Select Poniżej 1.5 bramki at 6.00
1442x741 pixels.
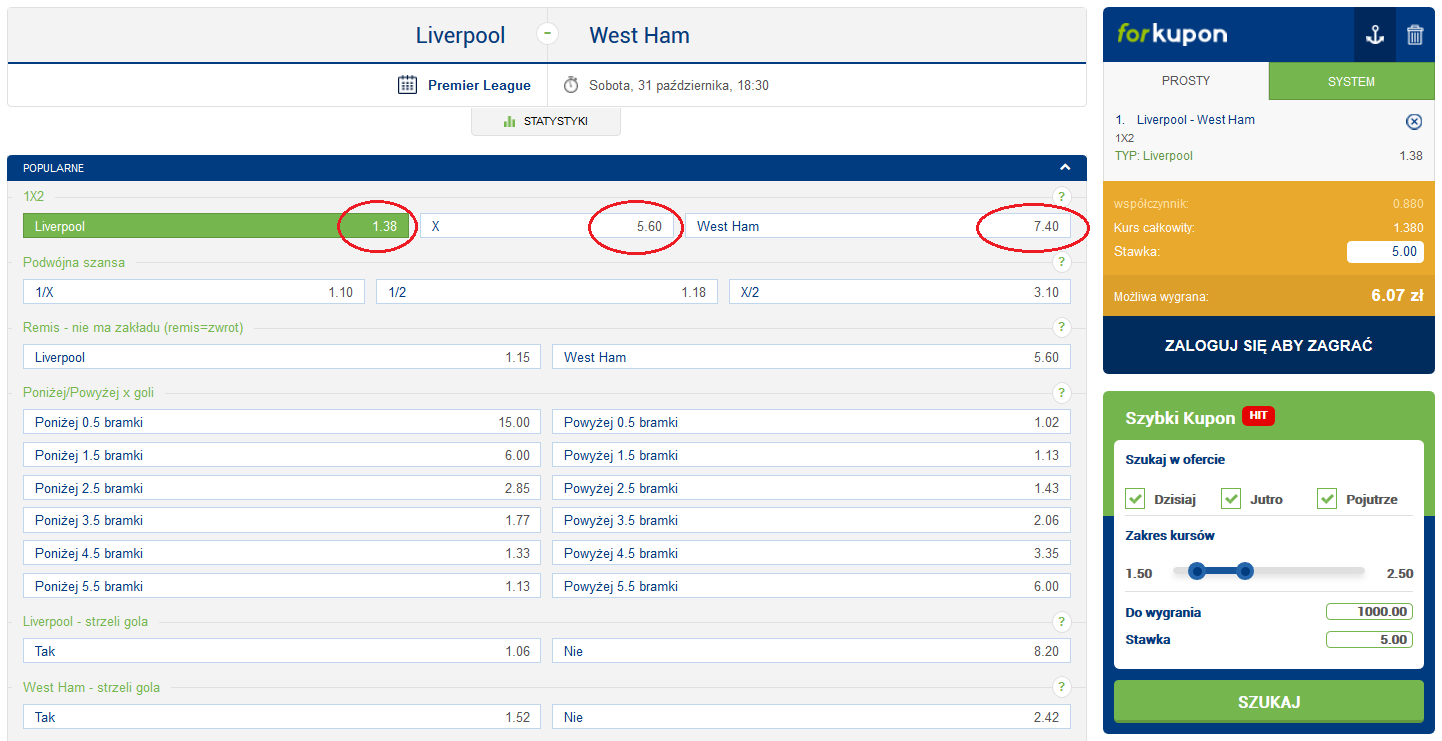[x=282, y=455]
